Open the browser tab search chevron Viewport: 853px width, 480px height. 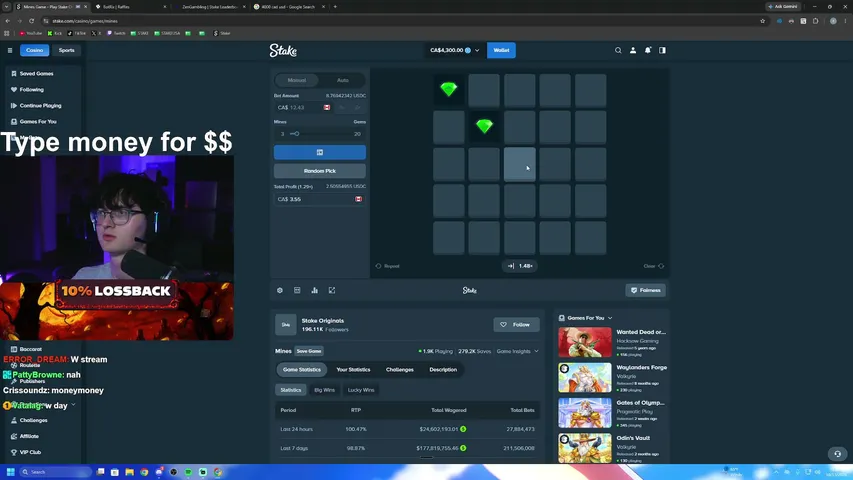pos(7,7)
